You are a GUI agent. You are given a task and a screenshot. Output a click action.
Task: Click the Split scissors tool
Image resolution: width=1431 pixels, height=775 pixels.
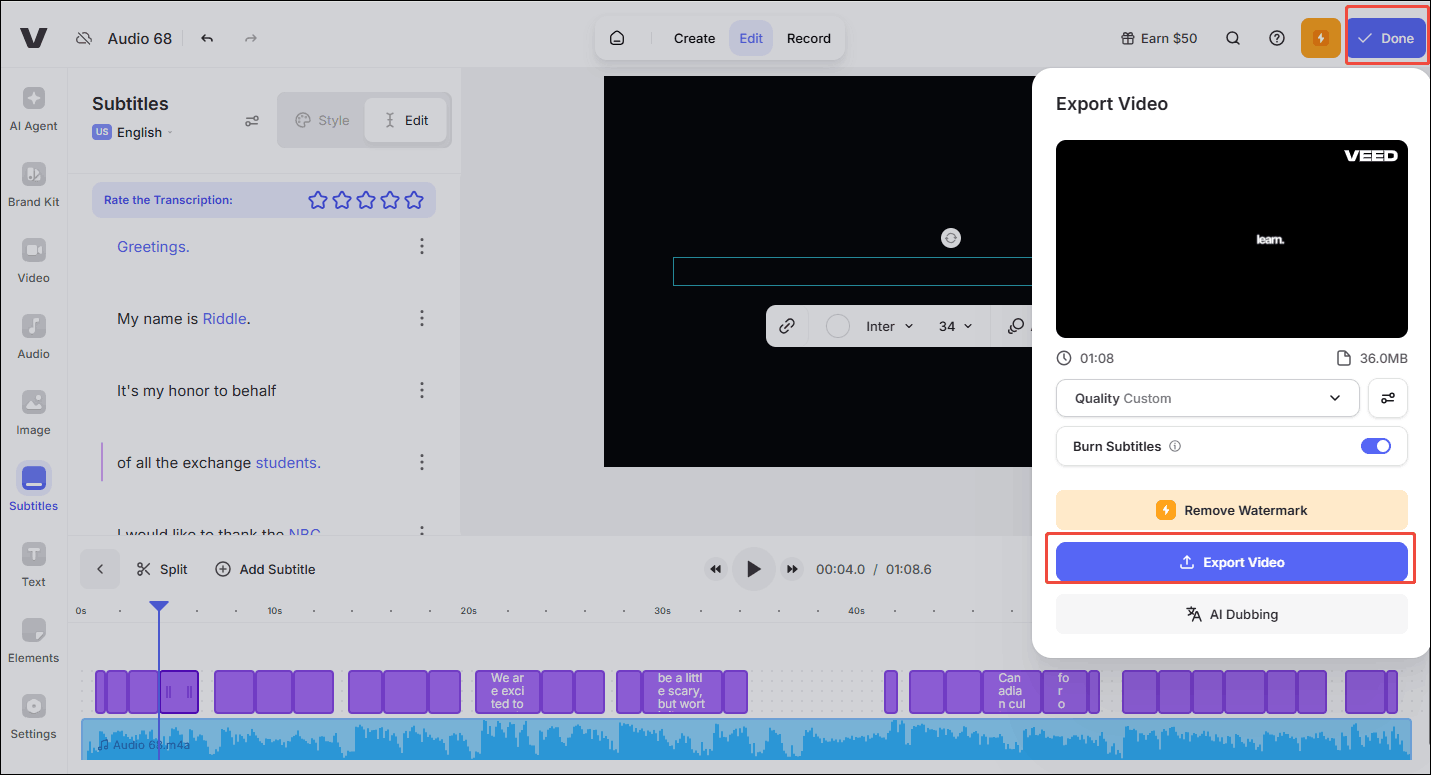(162, 569)
